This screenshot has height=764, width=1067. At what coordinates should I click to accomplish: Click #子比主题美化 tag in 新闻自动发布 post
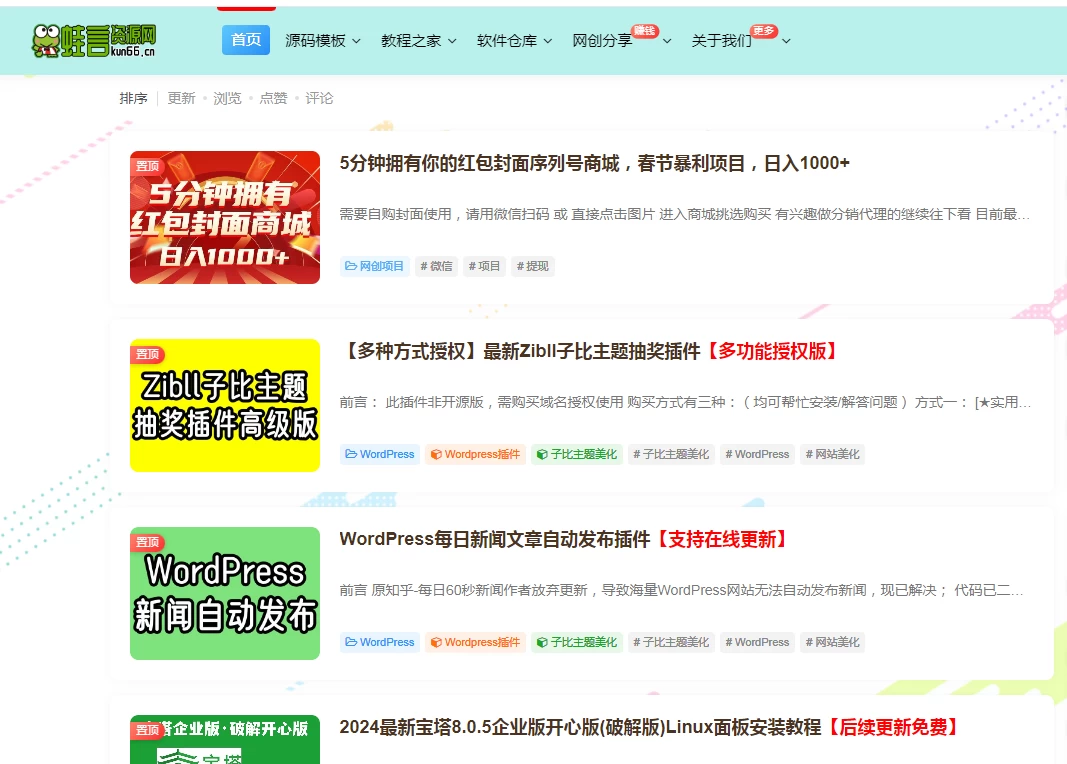[671, 642]
